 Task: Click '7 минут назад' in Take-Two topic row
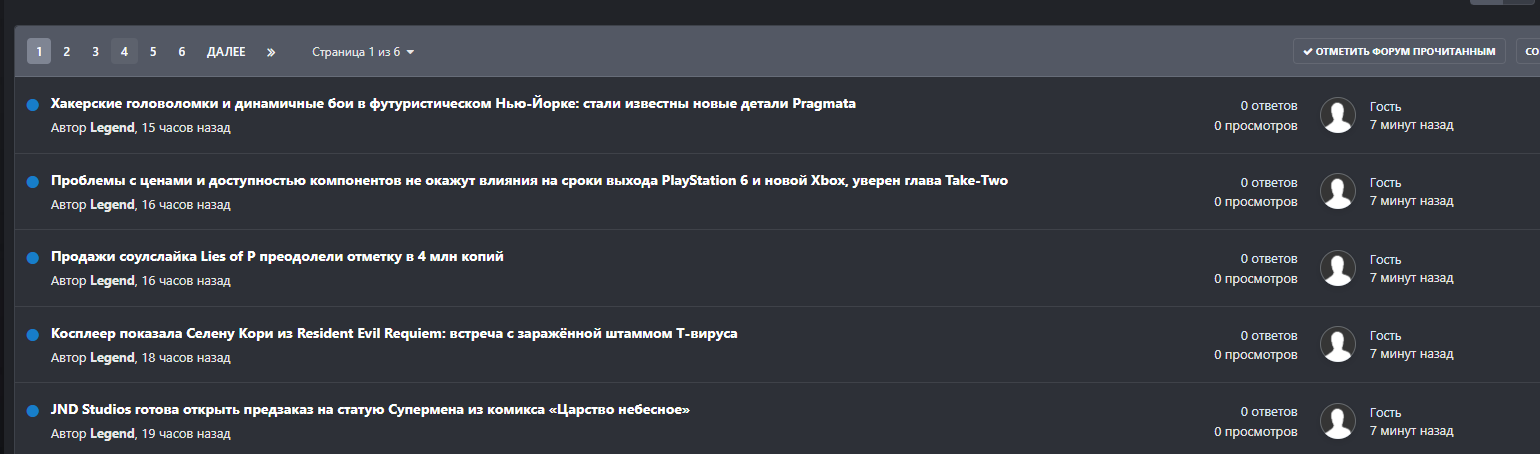pos(1411,201)
